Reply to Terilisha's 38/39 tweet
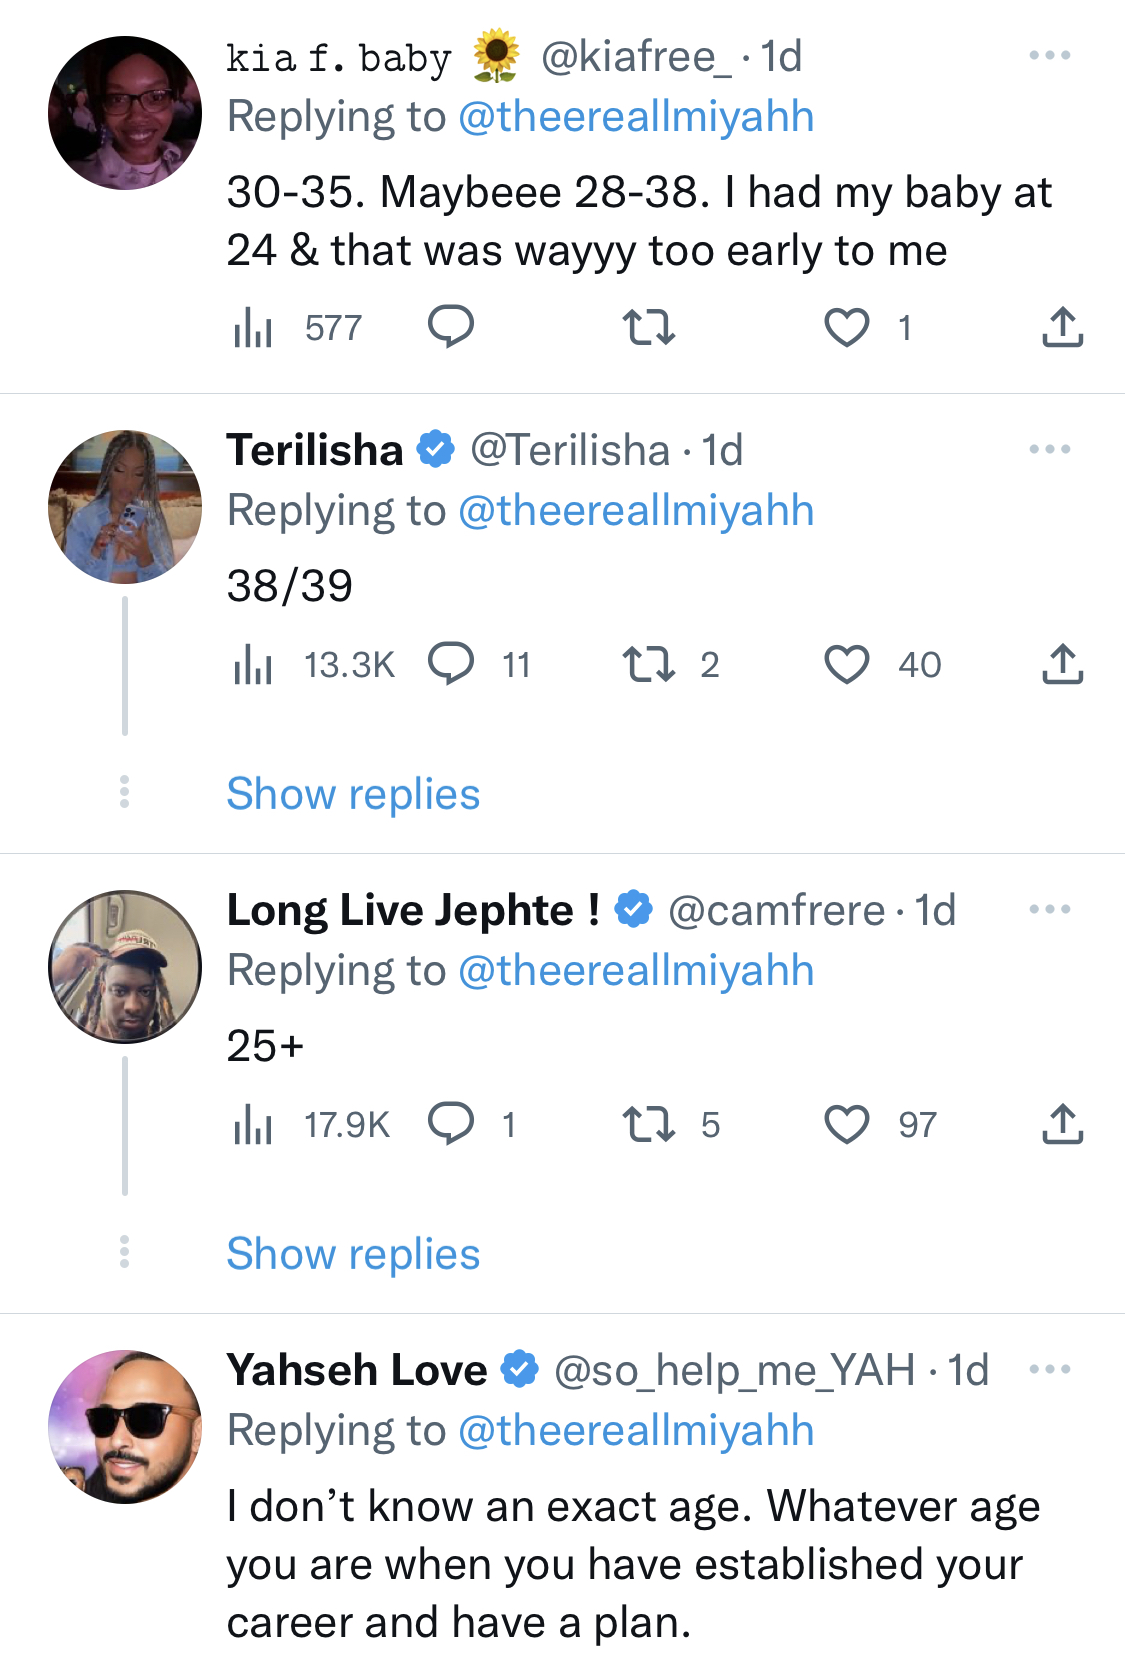This screenshot has height=1665, width=1125. click(451, 664)
